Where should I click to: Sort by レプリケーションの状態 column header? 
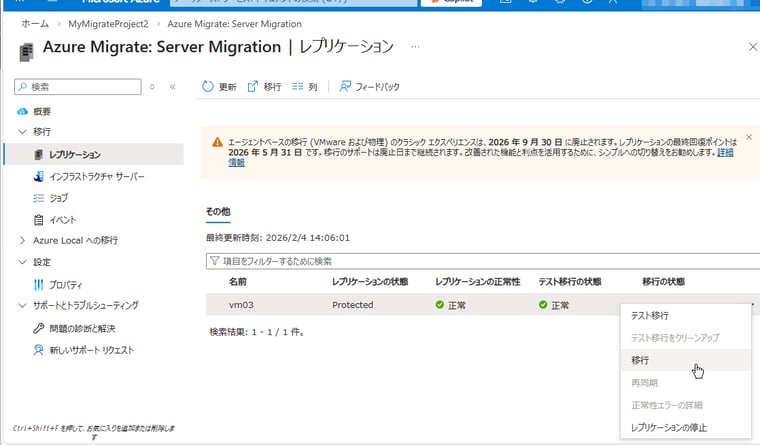(370, 282)
